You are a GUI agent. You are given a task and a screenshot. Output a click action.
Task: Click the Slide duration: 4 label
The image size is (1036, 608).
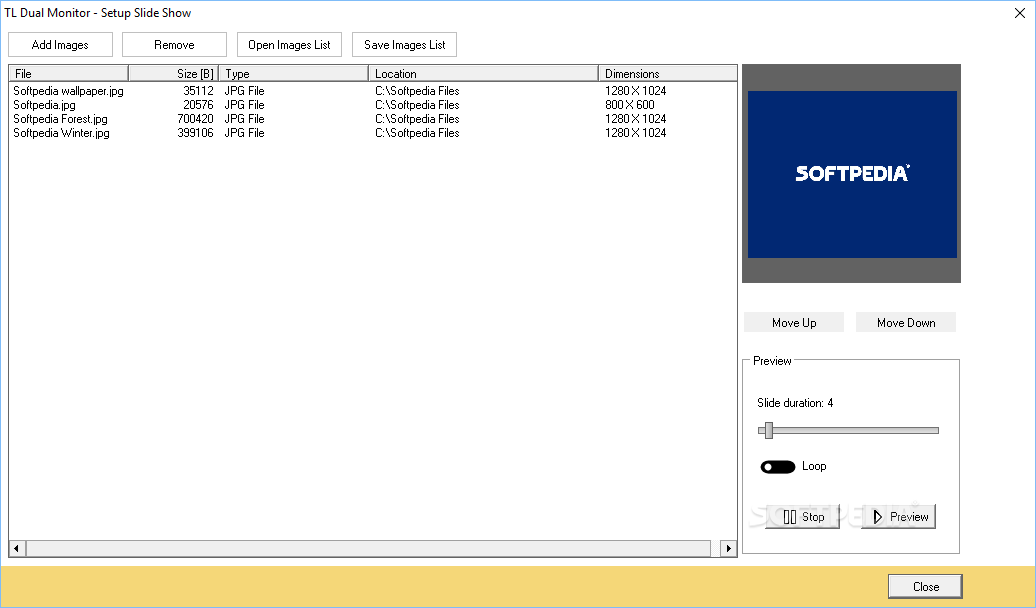(795, 403)
